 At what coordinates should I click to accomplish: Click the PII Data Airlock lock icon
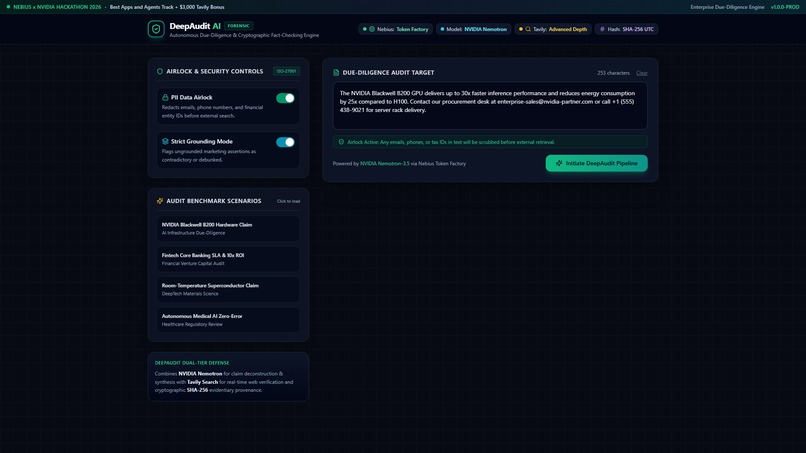[x=165, y=97]
